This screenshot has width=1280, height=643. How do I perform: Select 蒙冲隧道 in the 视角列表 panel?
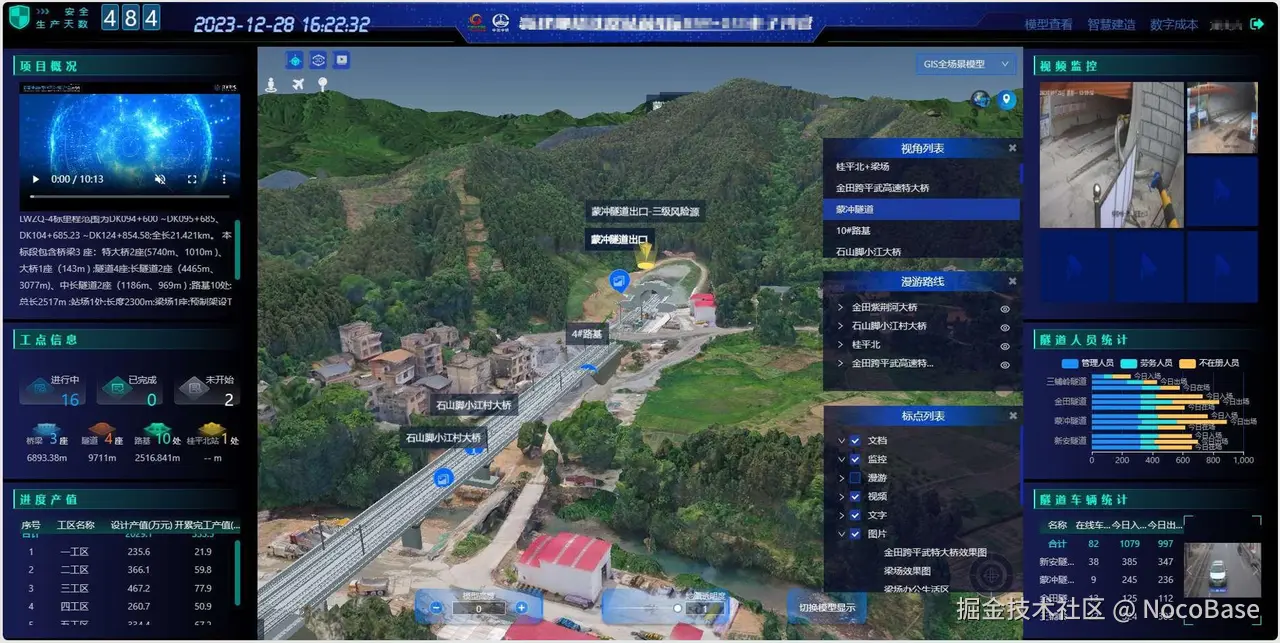[900, 207]
